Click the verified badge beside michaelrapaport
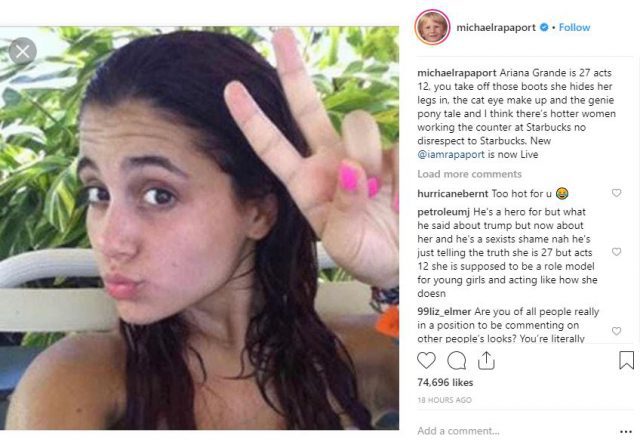640x448 pixels. pos(544,27)
